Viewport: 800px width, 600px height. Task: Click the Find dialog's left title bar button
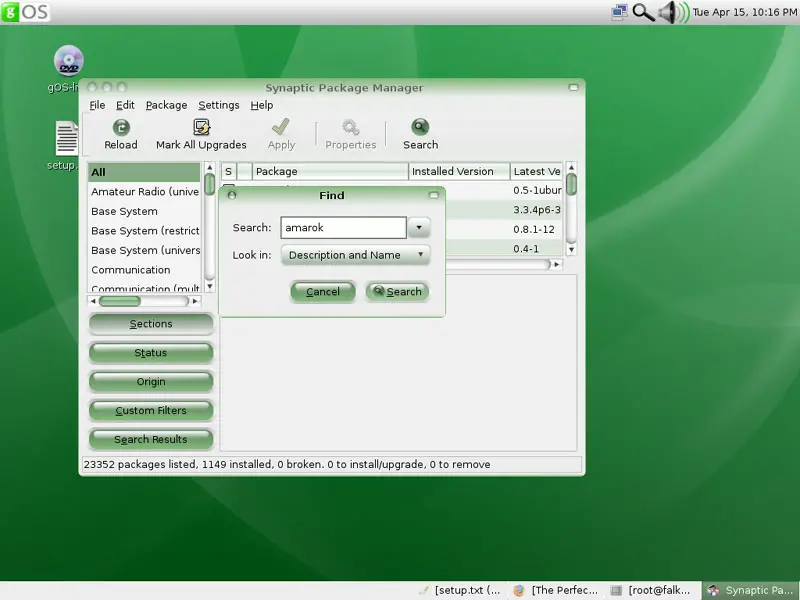(232, 195)
